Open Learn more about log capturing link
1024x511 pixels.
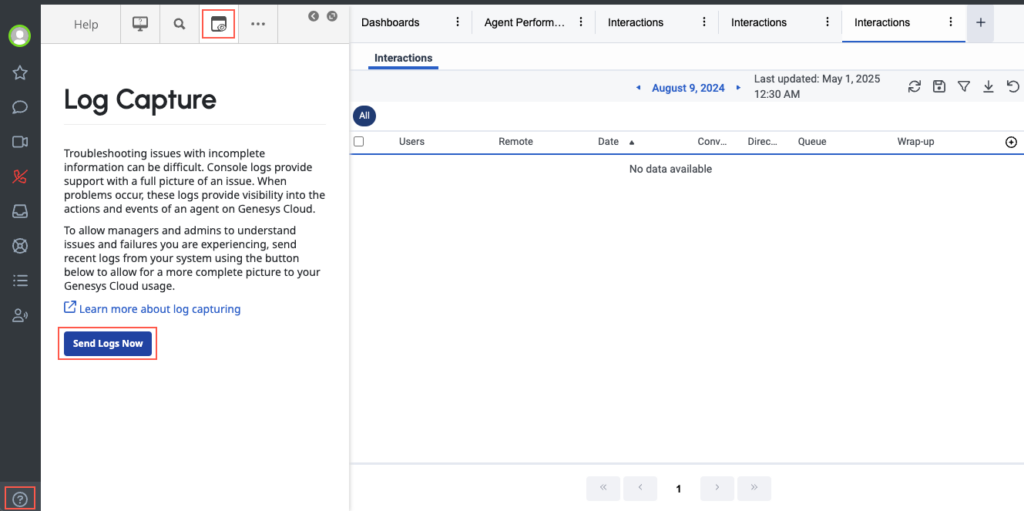pos(159,309)
